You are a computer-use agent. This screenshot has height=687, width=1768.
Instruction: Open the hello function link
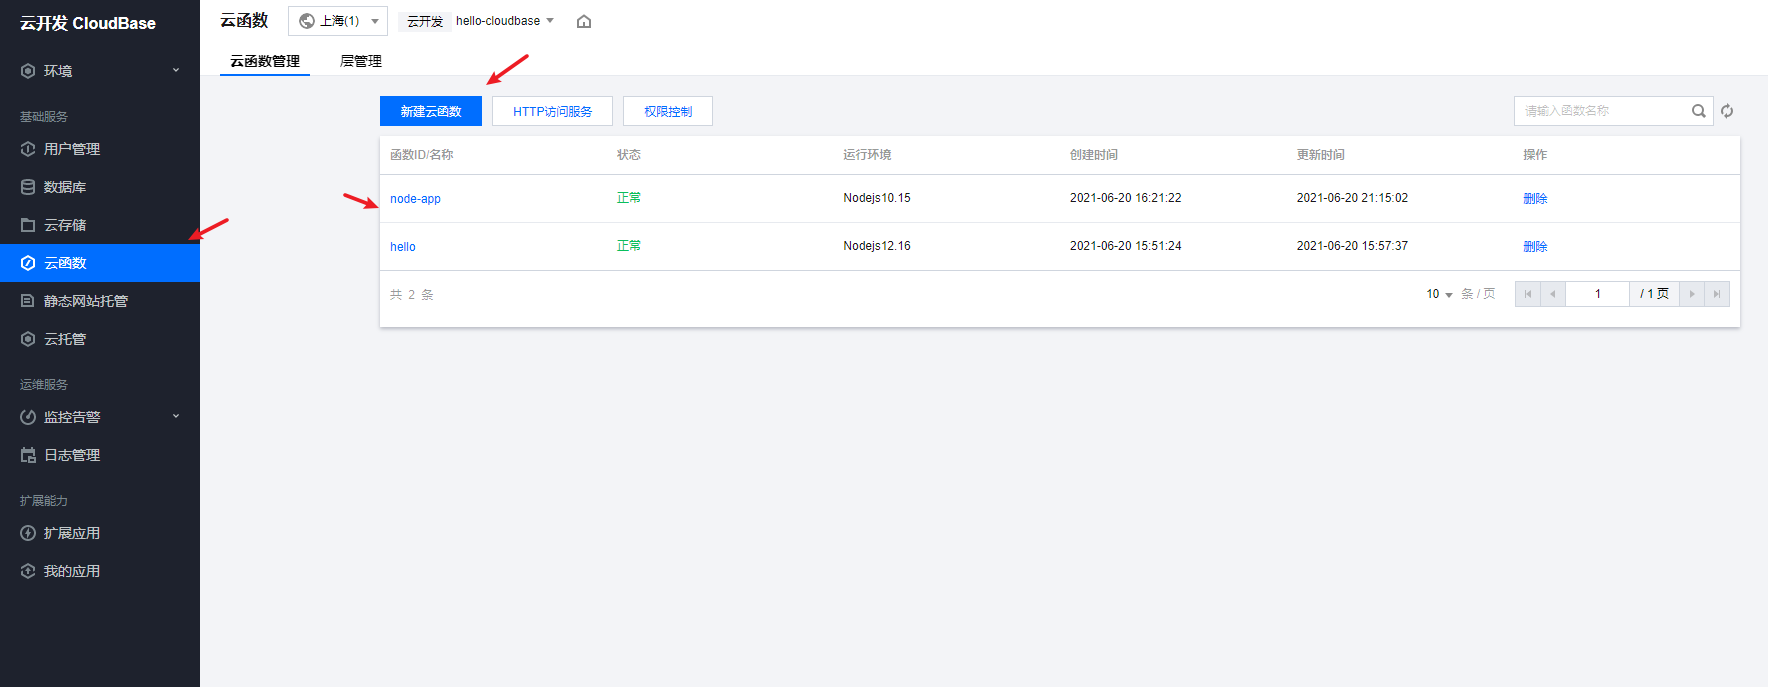(403, 247)
